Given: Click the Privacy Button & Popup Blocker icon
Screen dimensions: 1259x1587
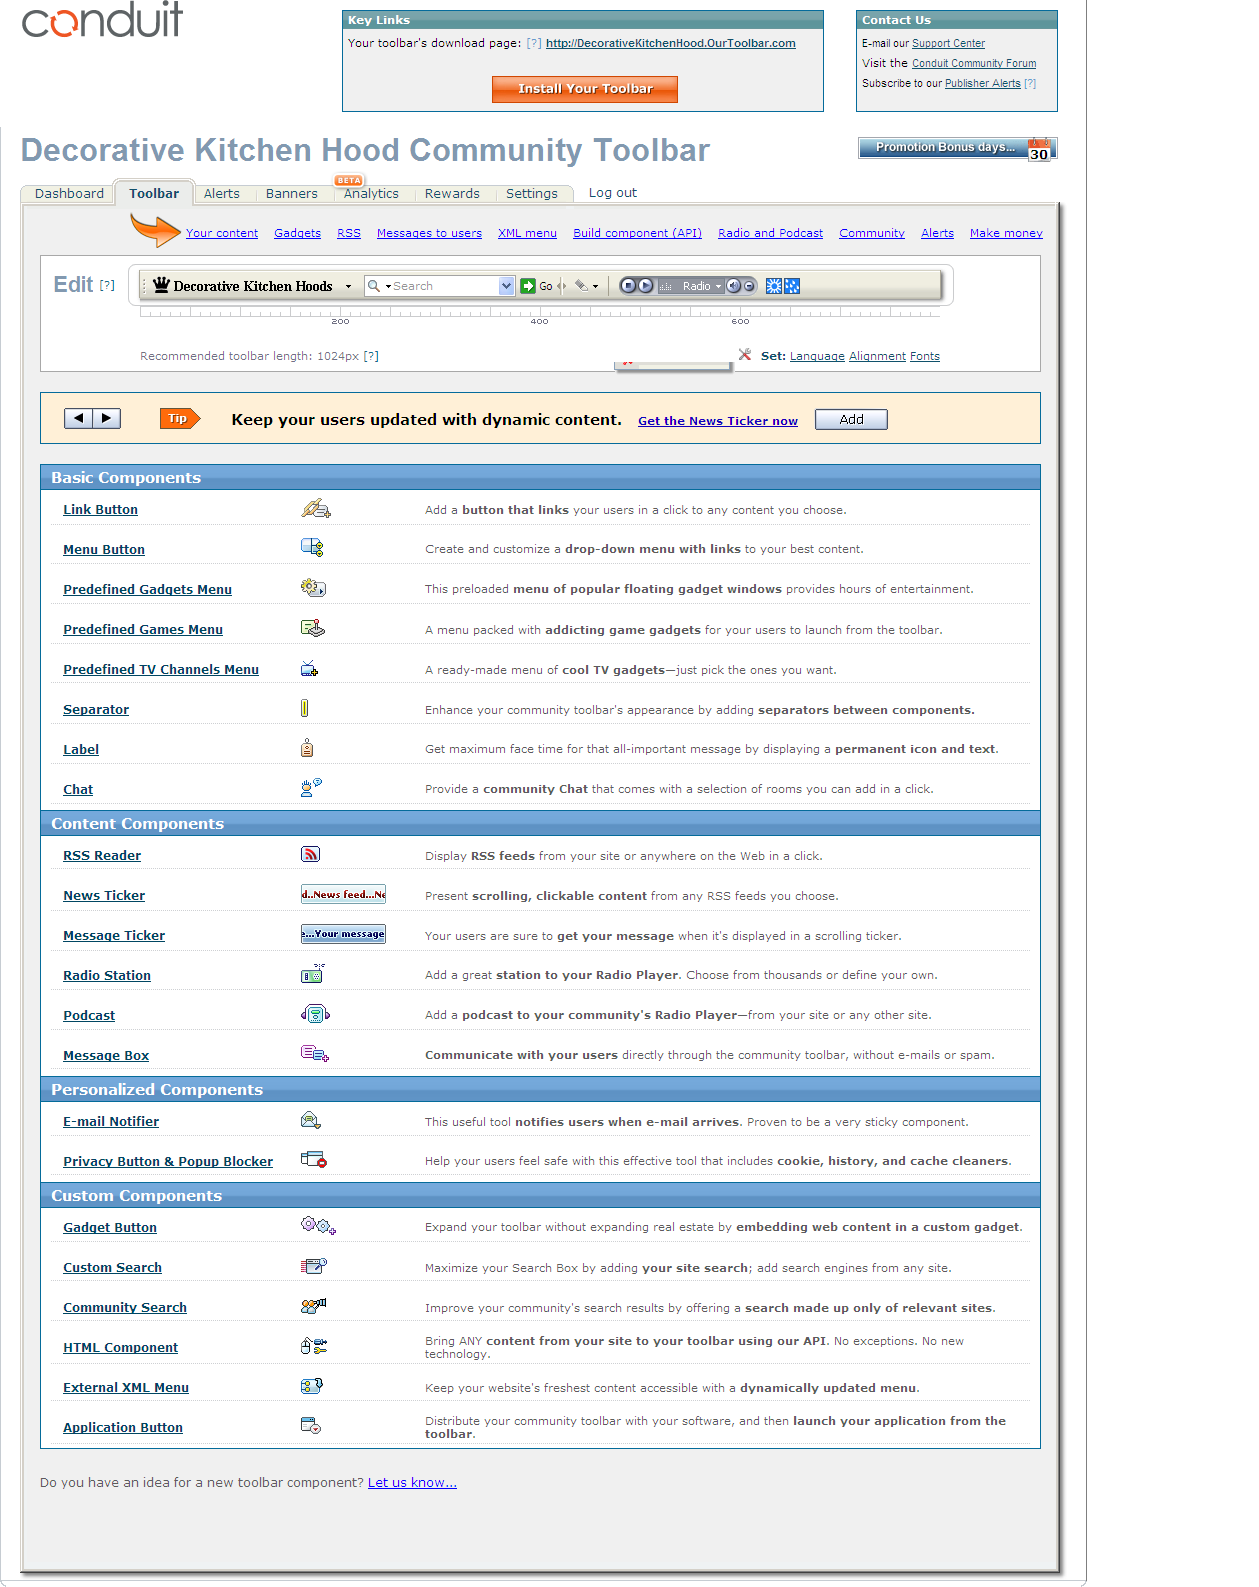Looking at the screenshot, I should coord(314,1160).
